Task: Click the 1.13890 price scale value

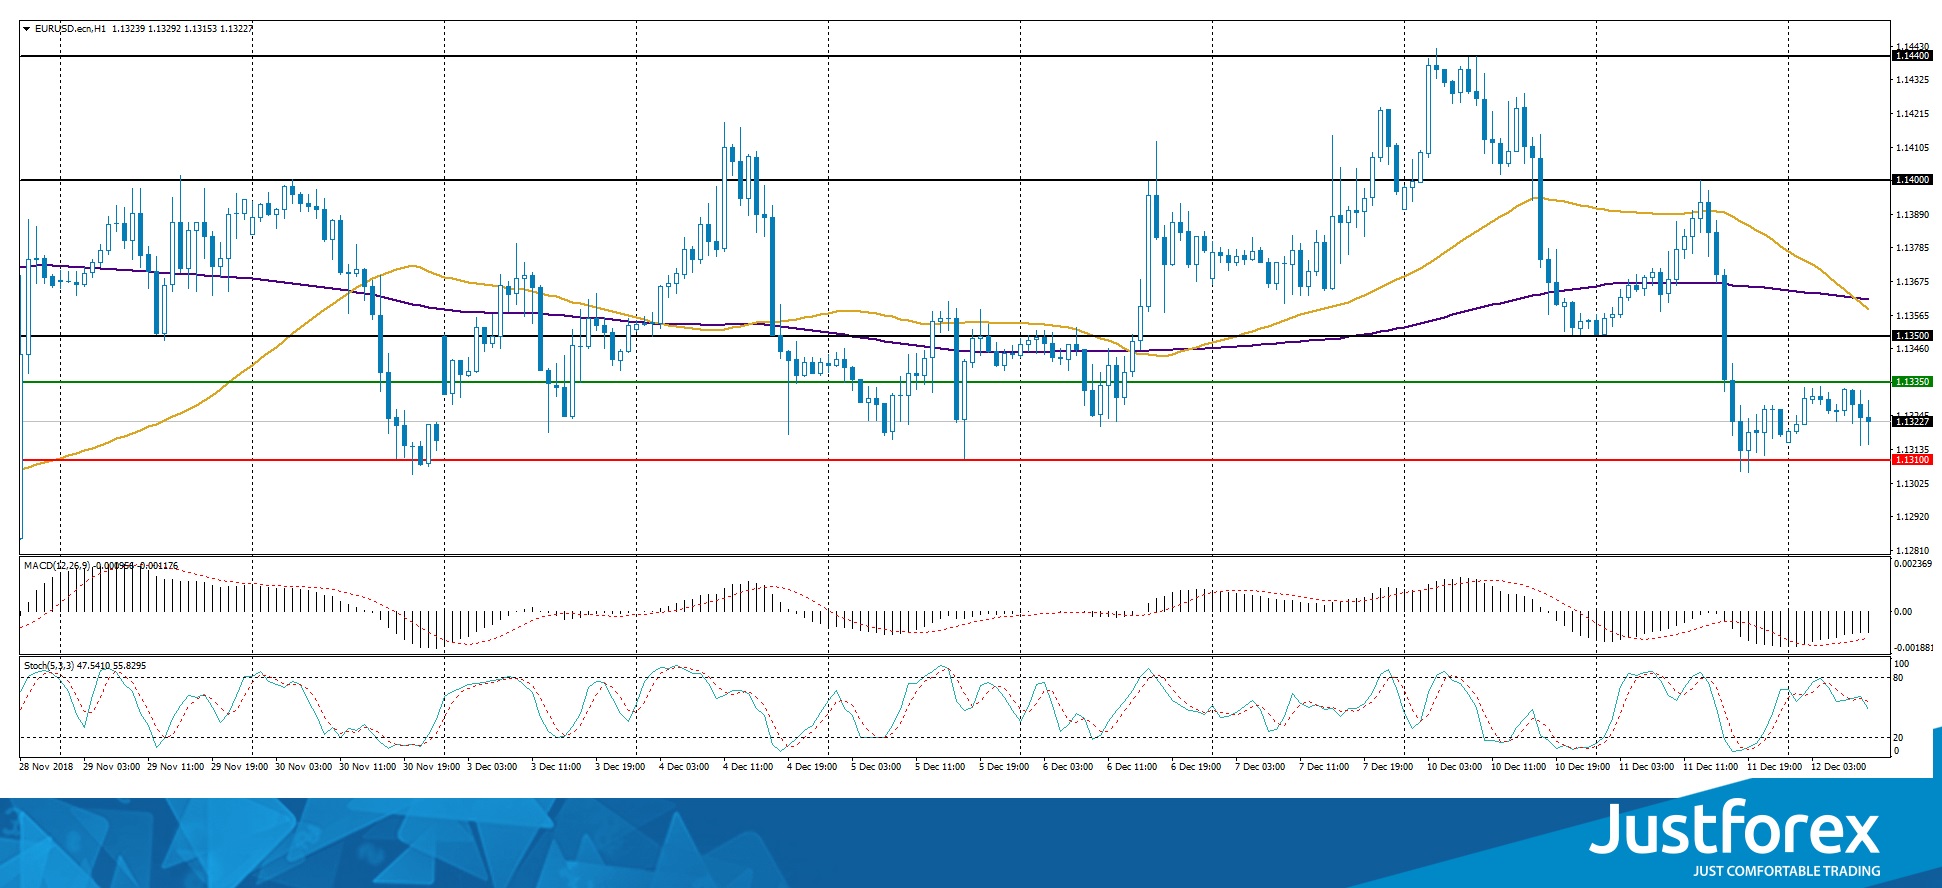Action: [1913, 215]
